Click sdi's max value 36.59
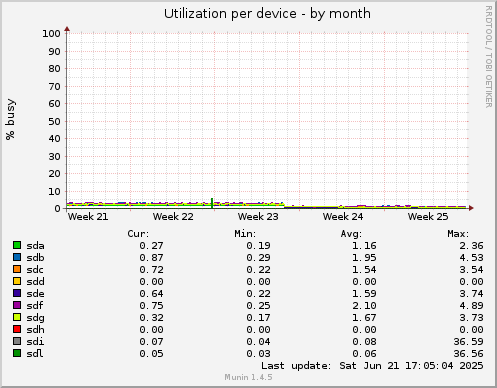The image size is (497, 388). point(468,342)
